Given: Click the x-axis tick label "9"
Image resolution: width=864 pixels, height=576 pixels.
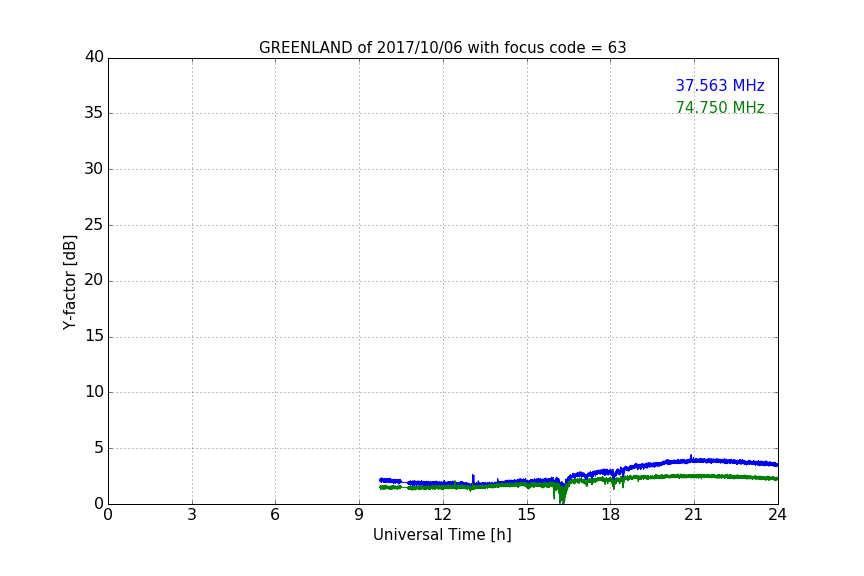Looking at the screenshot, I should pyautogui.click(x=359, y=515).
